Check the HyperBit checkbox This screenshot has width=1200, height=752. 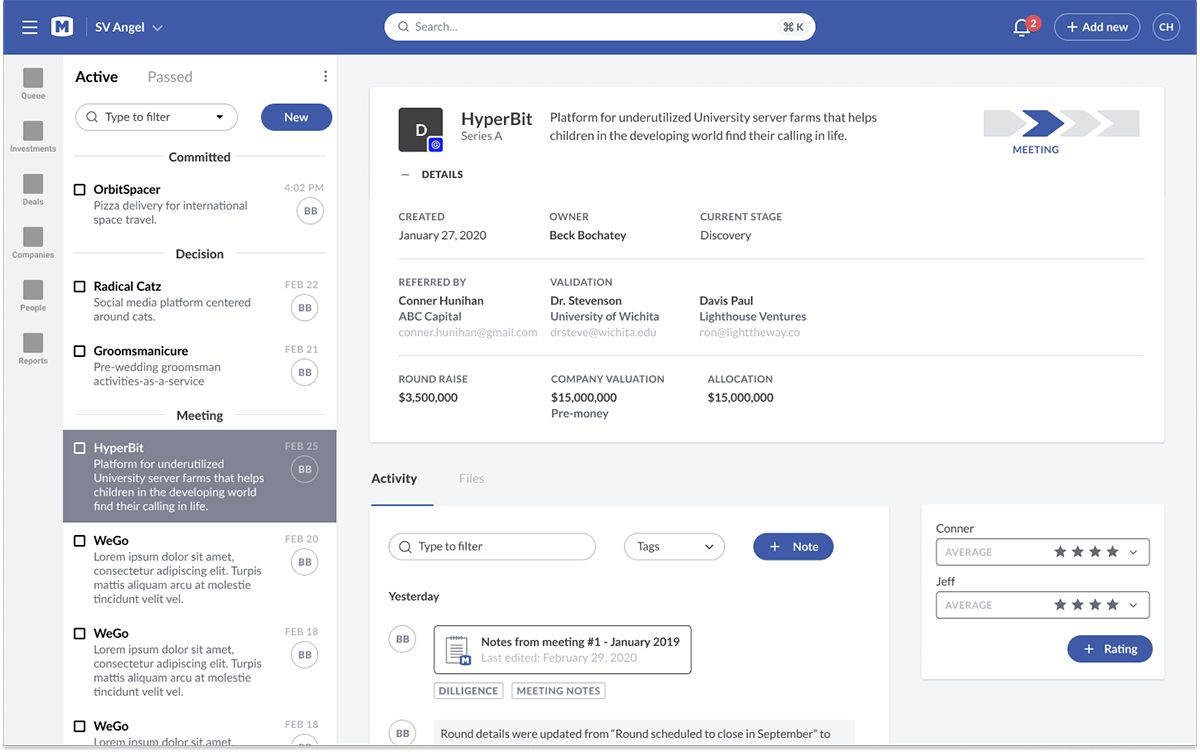coord(80,448)
